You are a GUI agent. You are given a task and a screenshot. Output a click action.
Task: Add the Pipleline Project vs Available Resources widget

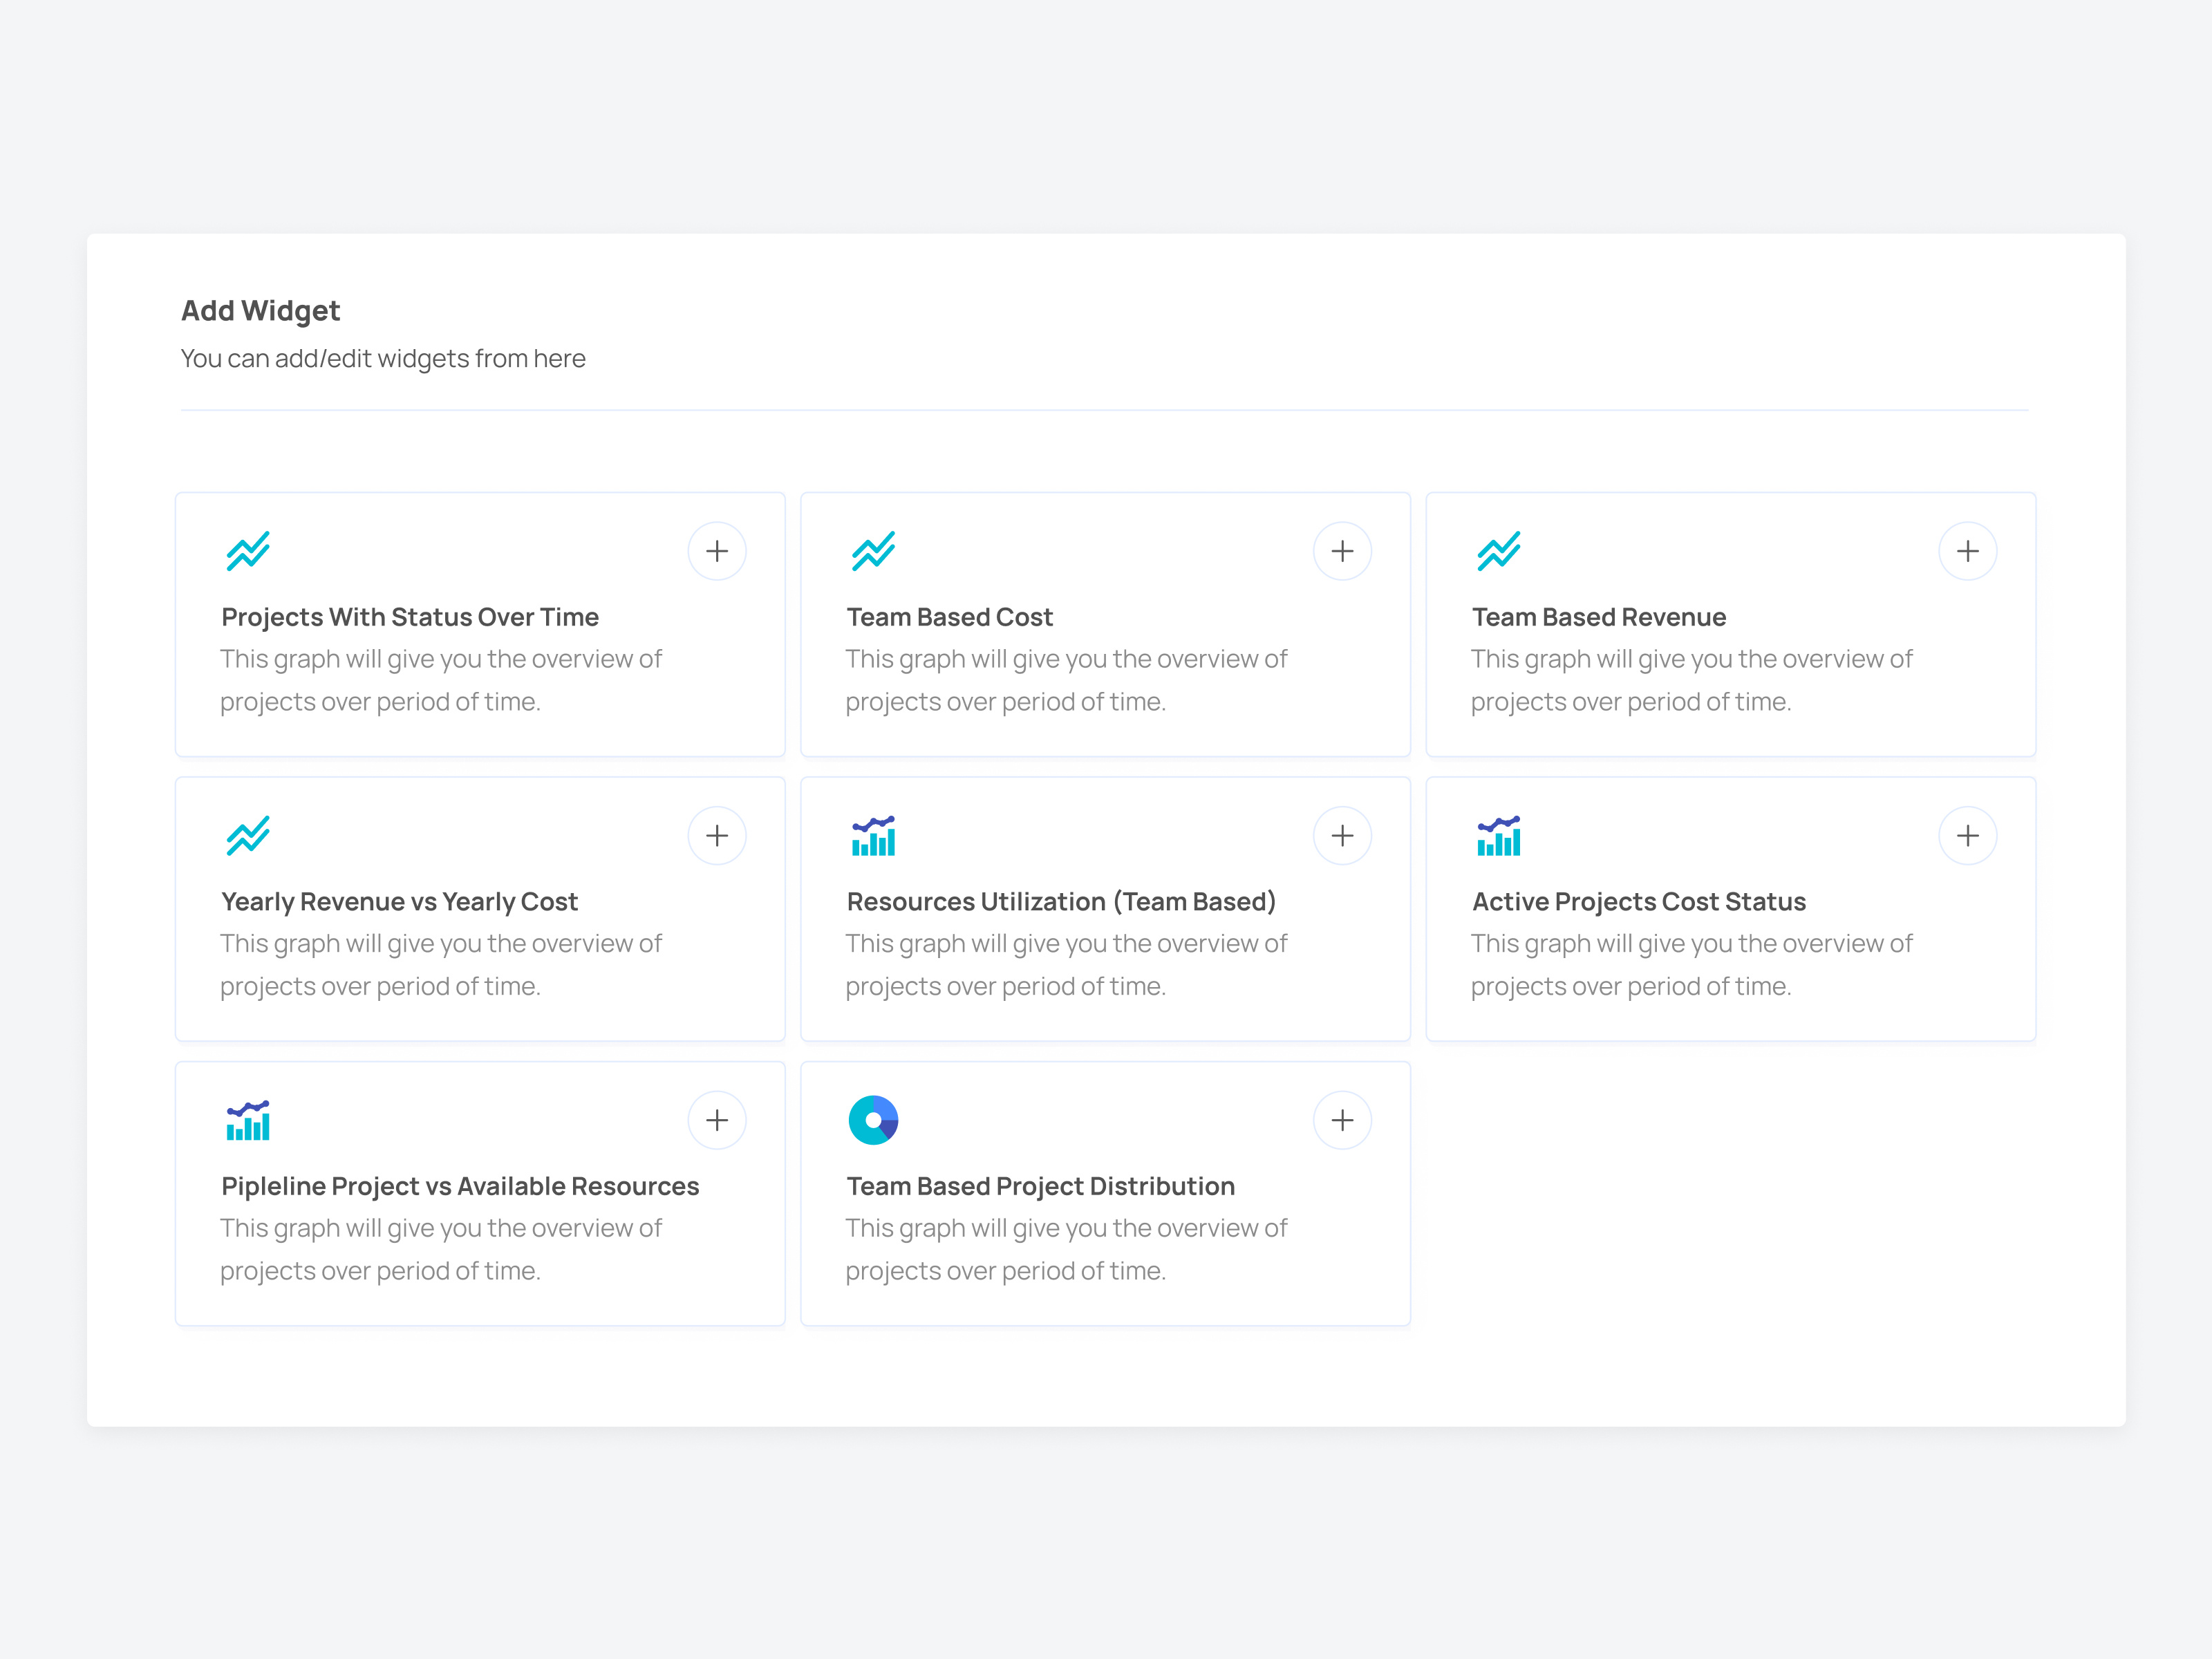click(717, 1120)
